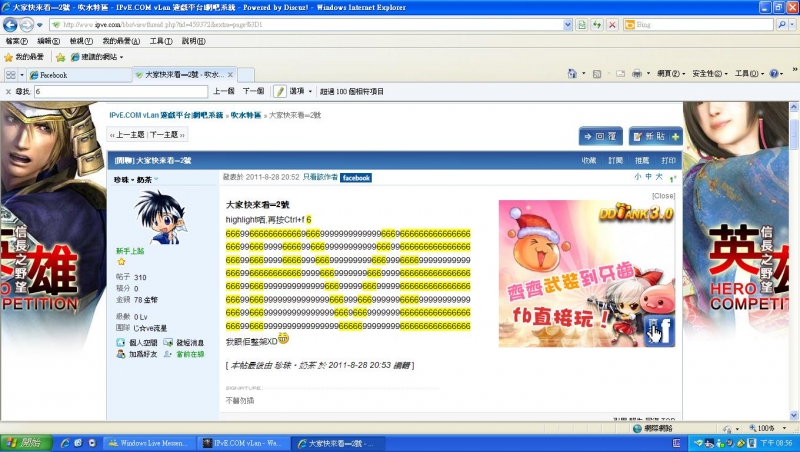The height and width of the screenshot is (452, 800).
Task: Toggle the highlight matches pencil icon
Action: pyautogui.click(x=280, y=91)
